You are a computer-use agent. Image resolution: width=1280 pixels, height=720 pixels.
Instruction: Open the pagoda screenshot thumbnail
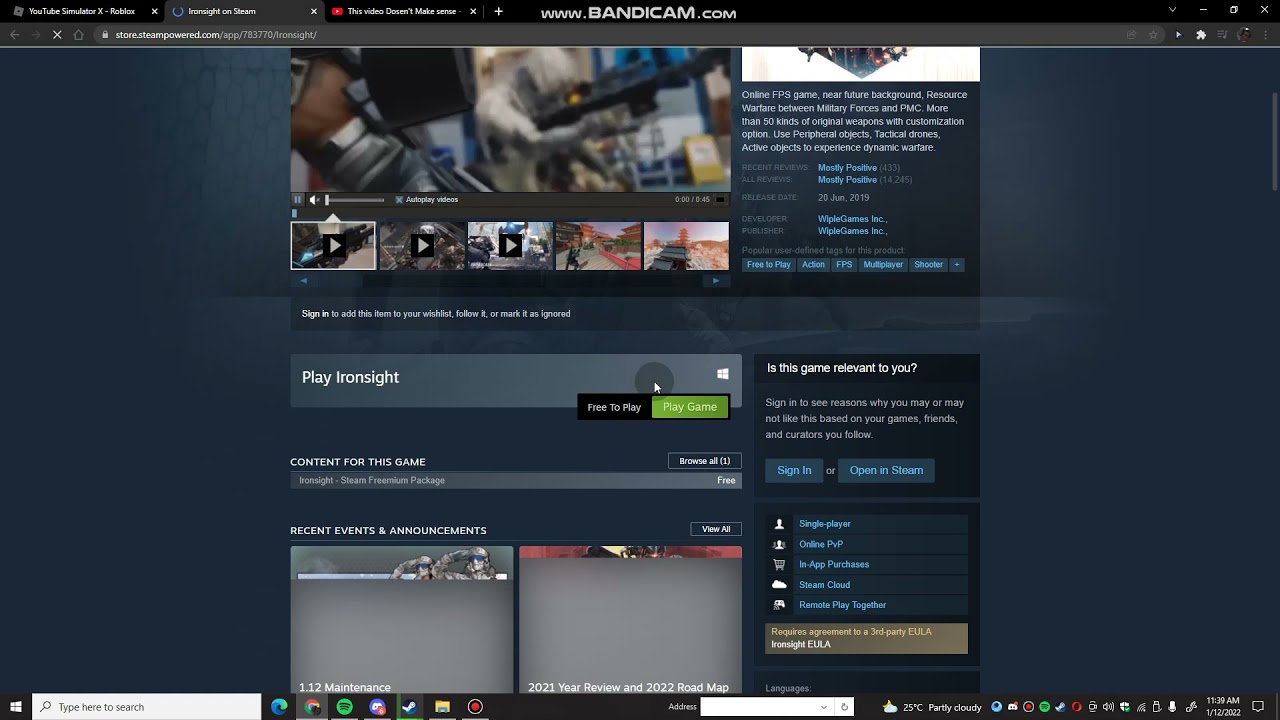tap(686, 246)
